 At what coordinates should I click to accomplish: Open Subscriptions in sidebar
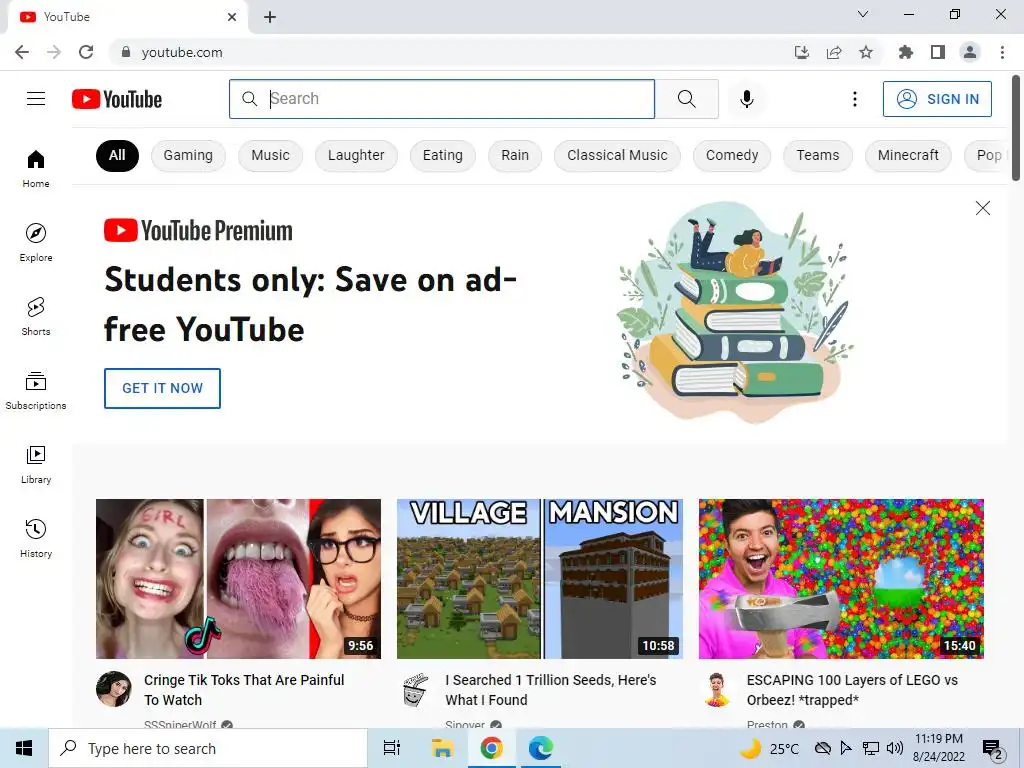tap(36, 391)
